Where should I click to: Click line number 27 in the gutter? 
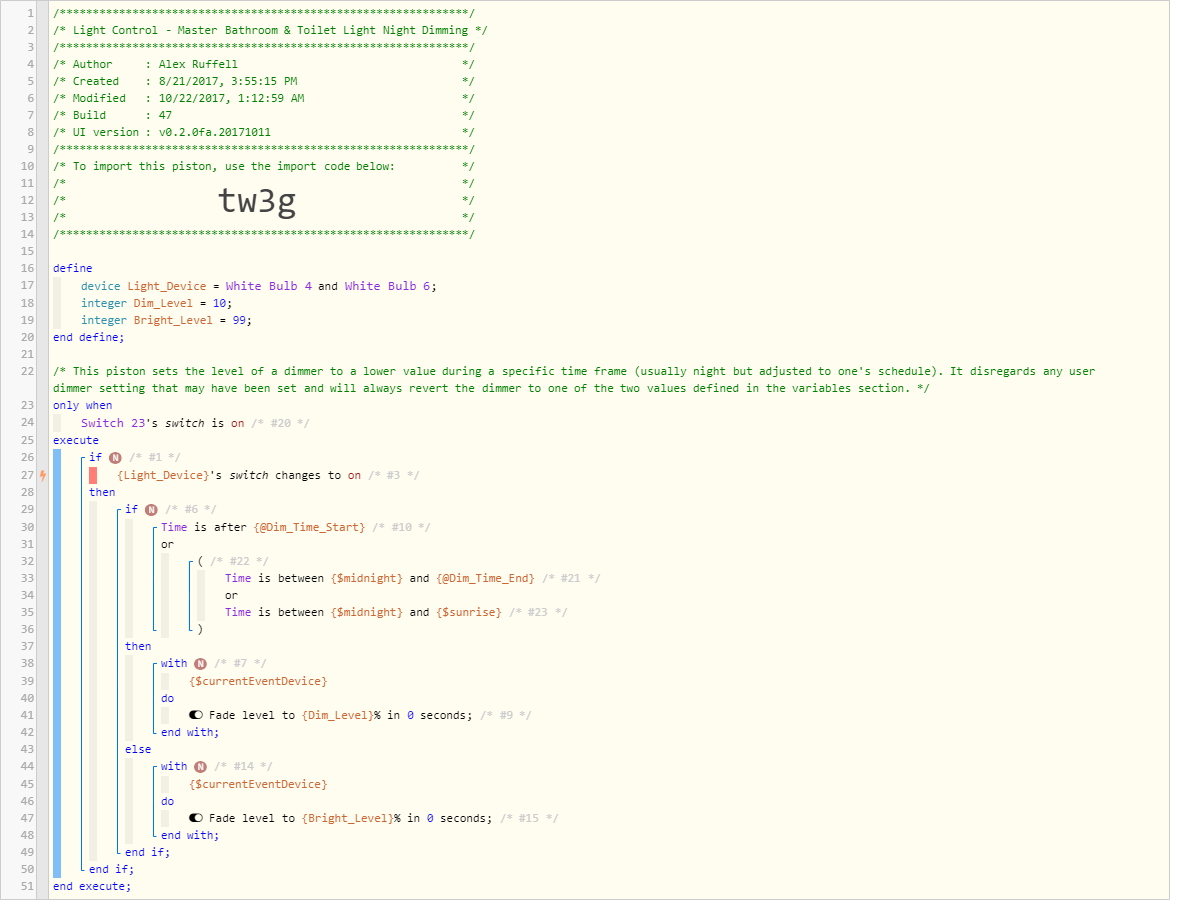coord(27,475)
